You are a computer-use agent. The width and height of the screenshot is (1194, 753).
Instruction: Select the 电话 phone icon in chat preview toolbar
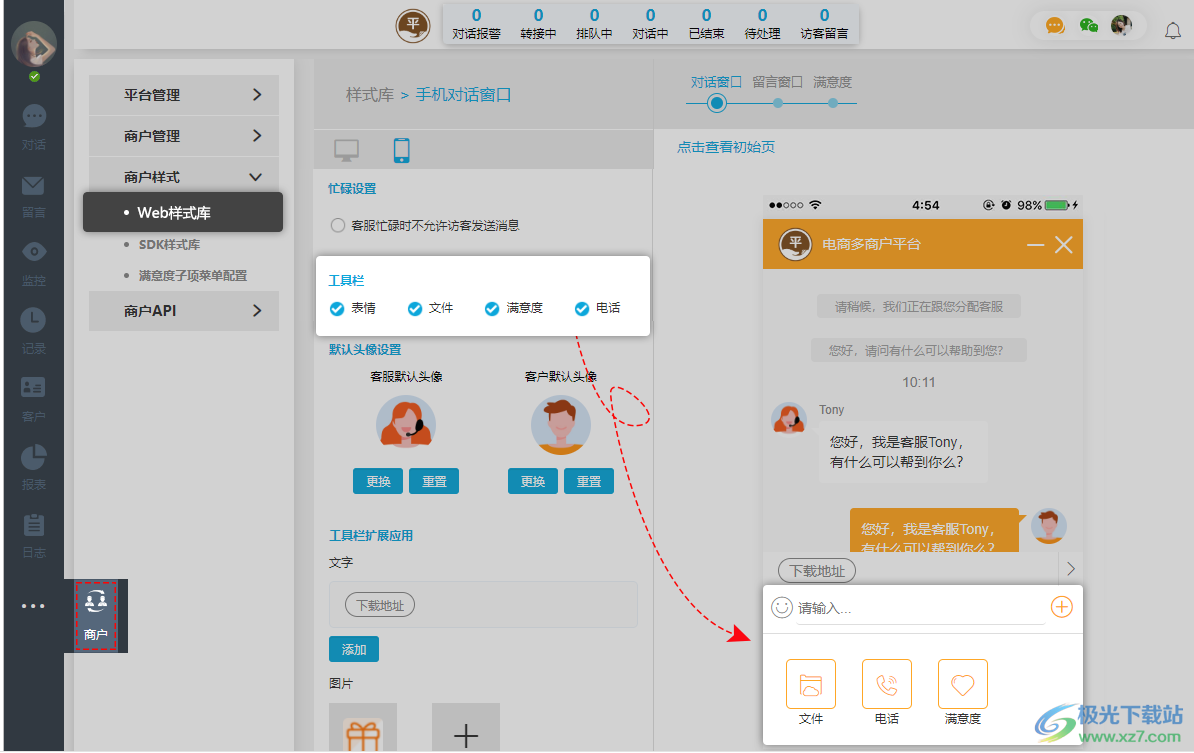click(886, 684)
